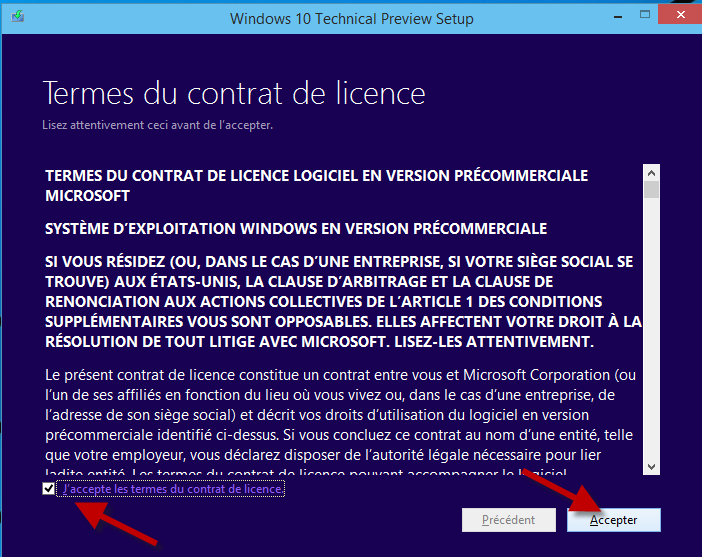This screenshot has height=557, width=702.
Task: Tick the 'J'accepte les termes' checkbox
Action: coord(48,488)
